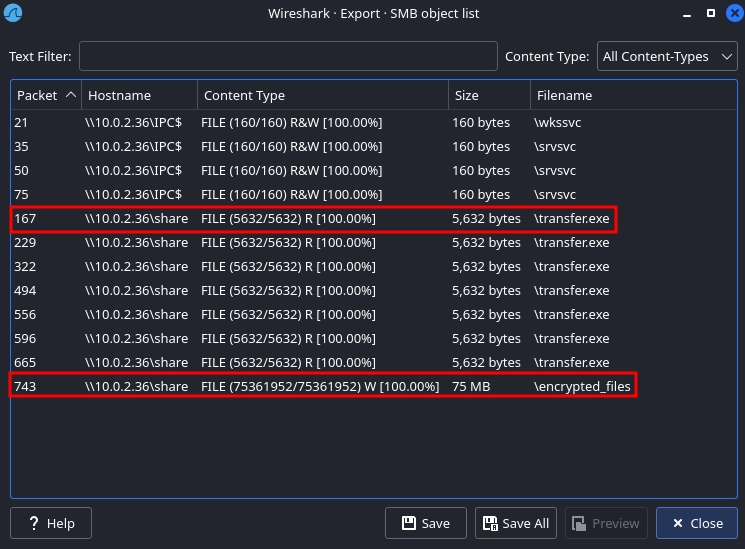Sort the list by Packet column
Image resolution: width=745 pixels, height=549 pixels.
[45, 95]
